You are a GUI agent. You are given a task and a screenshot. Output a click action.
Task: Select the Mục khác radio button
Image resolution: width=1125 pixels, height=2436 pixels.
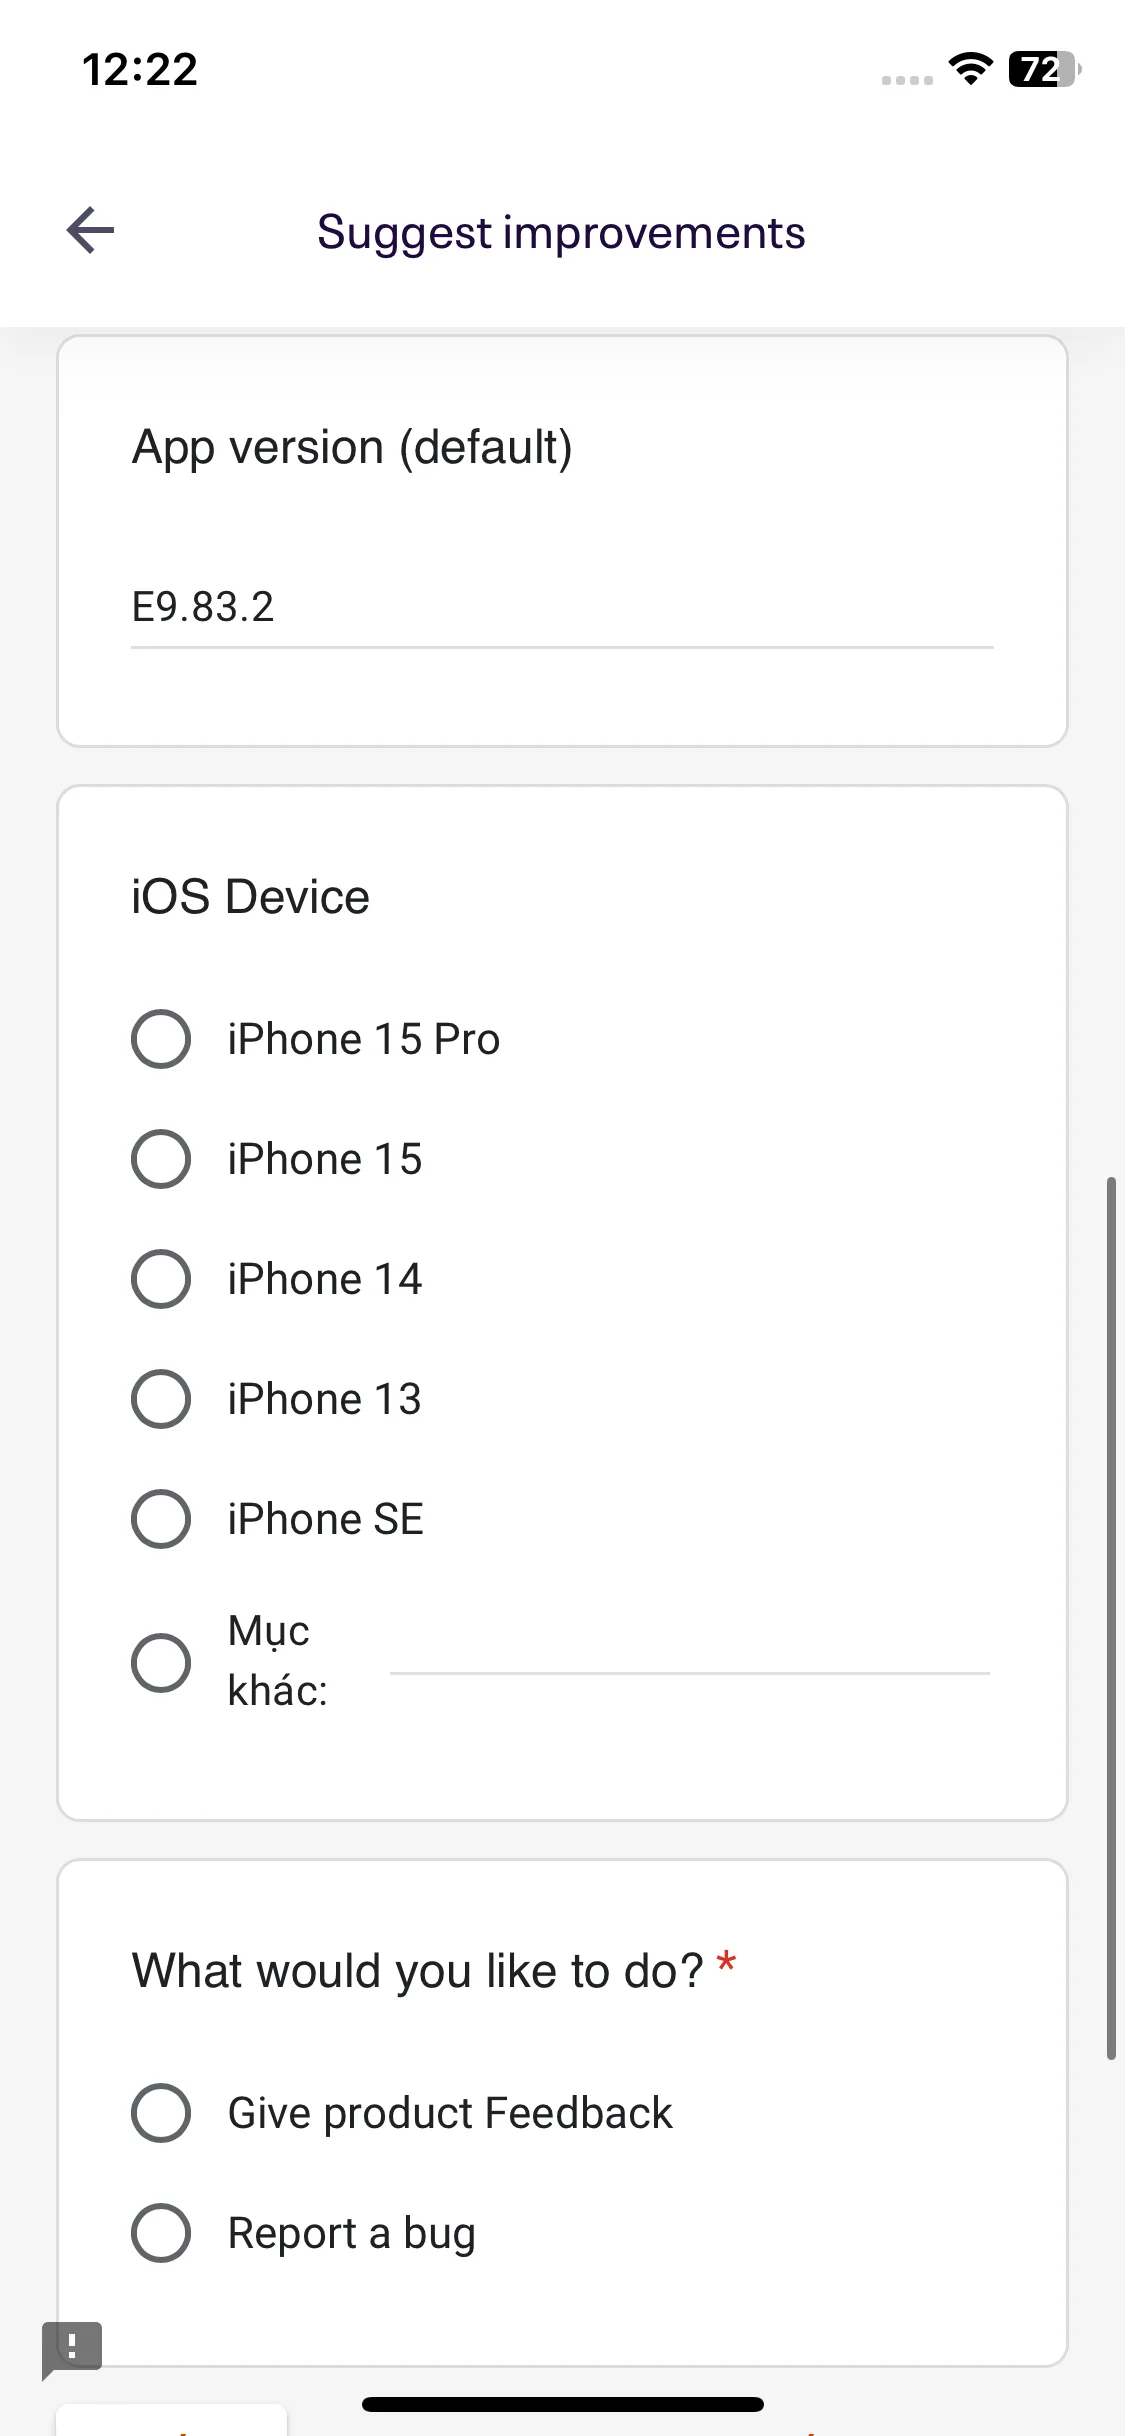tap(161, 1663)
